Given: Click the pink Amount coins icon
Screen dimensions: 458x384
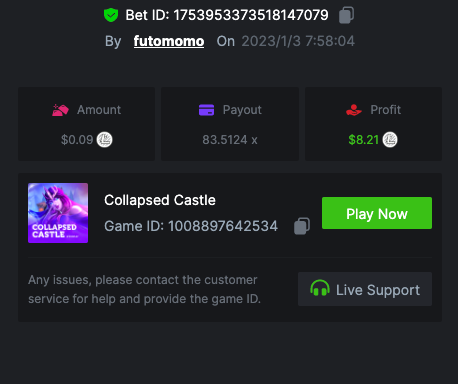Looking at the screenshot, I should [x=60, y=110].
